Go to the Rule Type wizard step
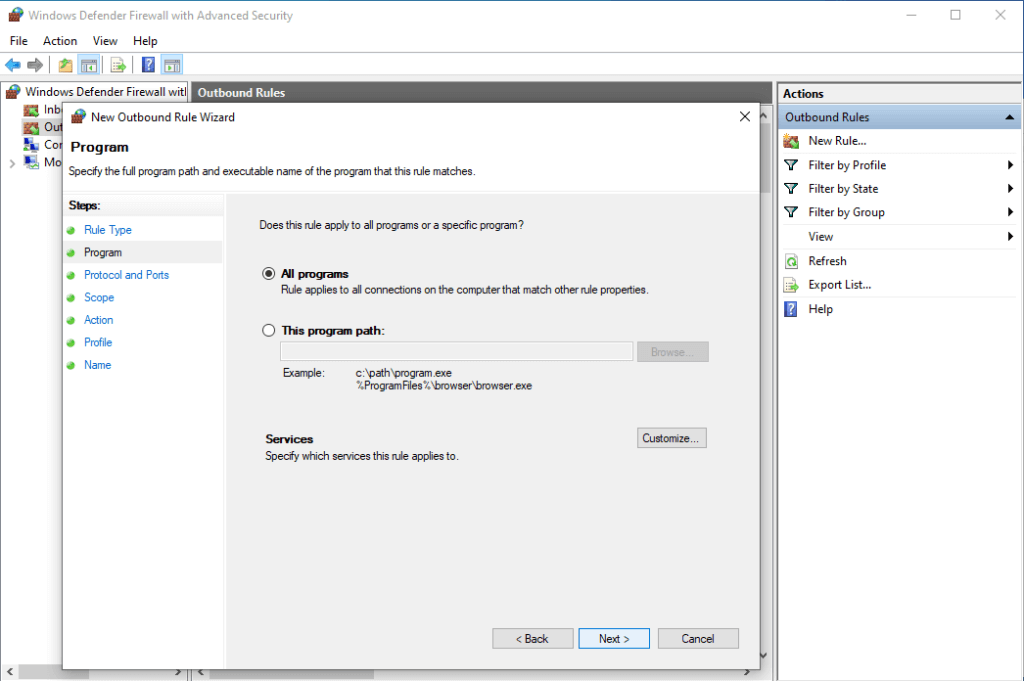Image resolution: width=1024 pixels, height=681 pixels. coord(108,230)
